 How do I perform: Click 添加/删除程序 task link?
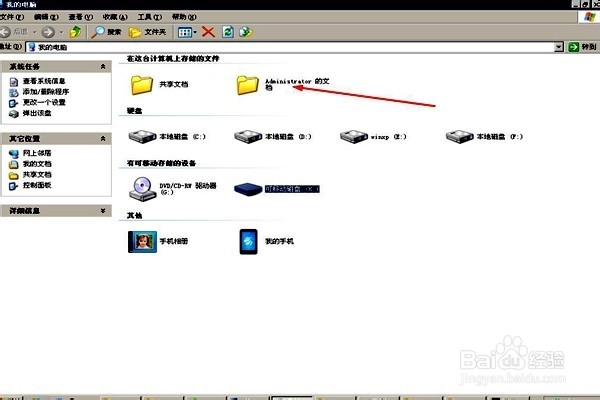pyautogui.click(x=46, y=92)
